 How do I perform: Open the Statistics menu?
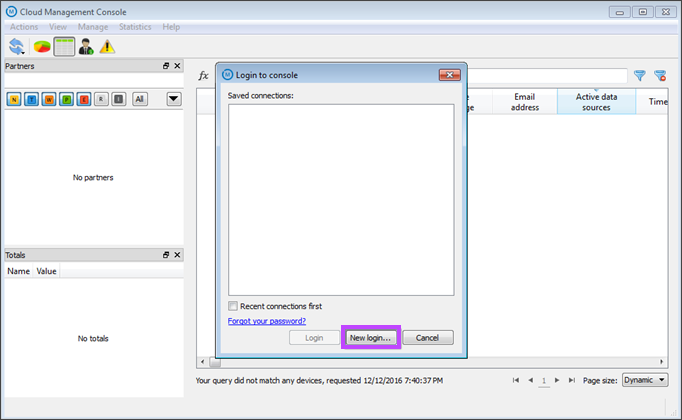(135, 27)
